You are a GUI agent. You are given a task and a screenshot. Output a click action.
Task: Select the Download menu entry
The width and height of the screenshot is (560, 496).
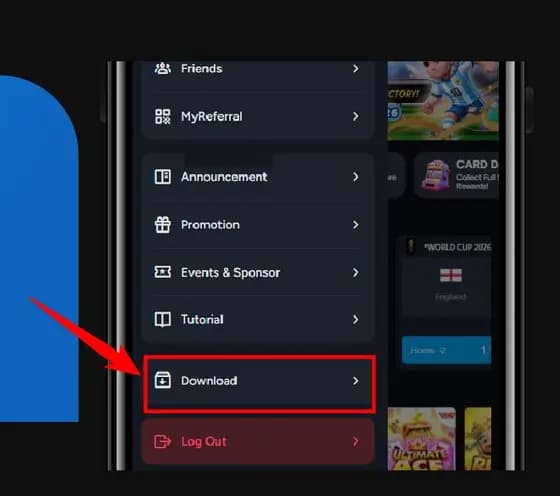pyautogui.click(x=259, y=384)
